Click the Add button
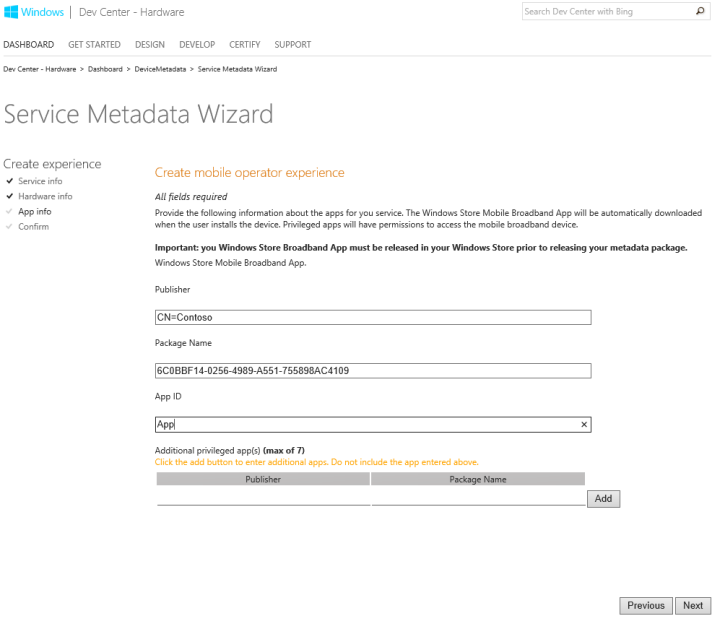The width and height of the screenshot is (720, 621). pyautogui.click(x=603, y=498)
